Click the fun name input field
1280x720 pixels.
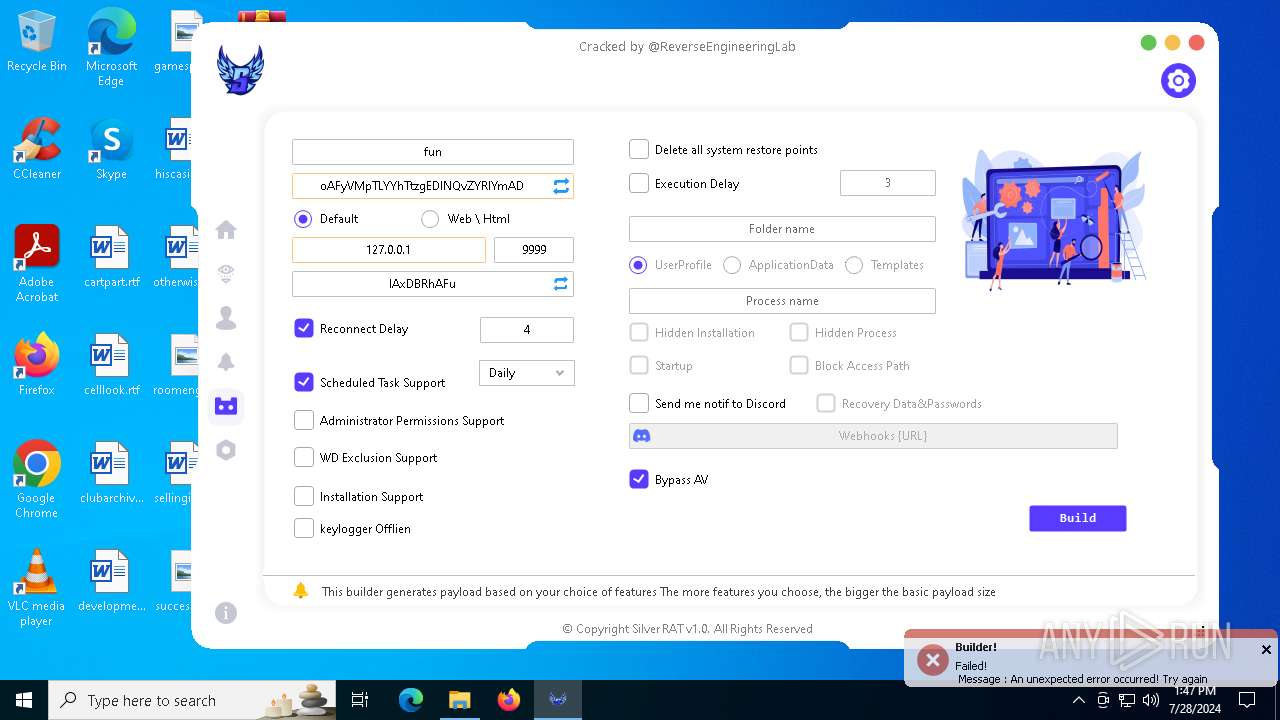[x=433, y=152]
